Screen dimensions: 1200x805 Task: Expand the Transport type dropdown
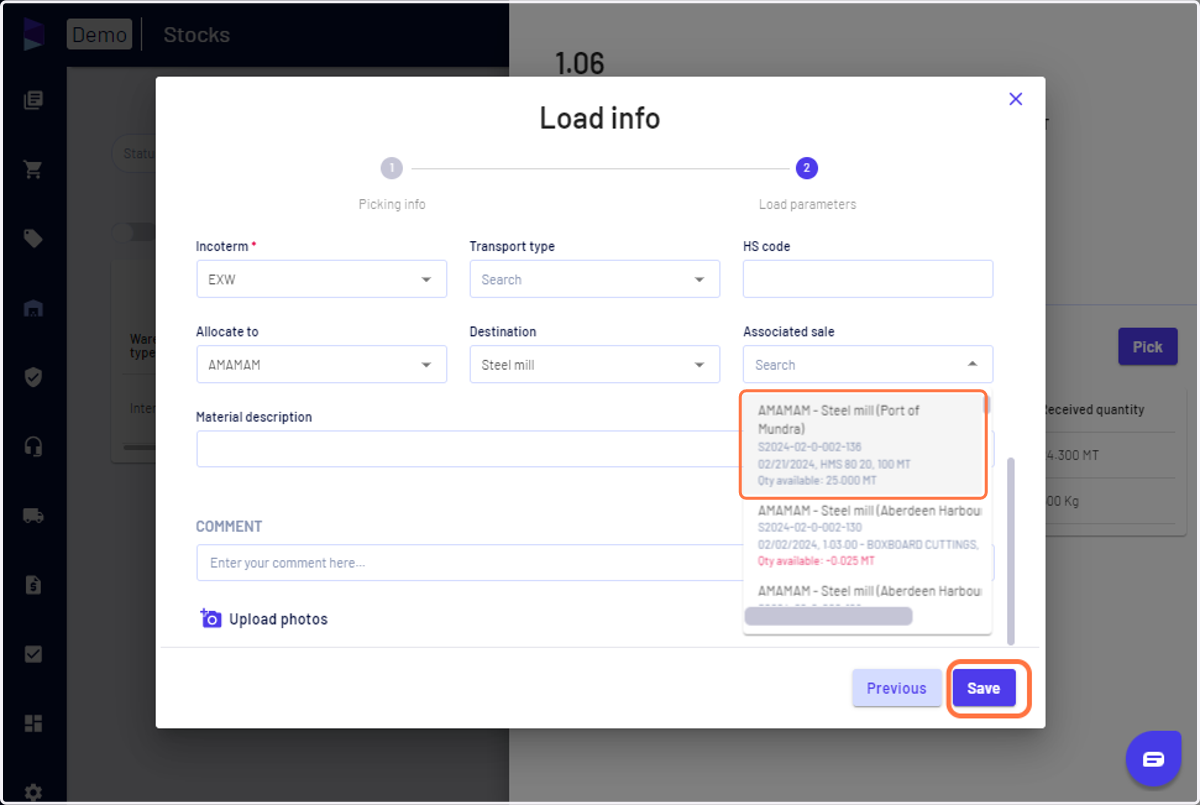(x=594, y=279)
